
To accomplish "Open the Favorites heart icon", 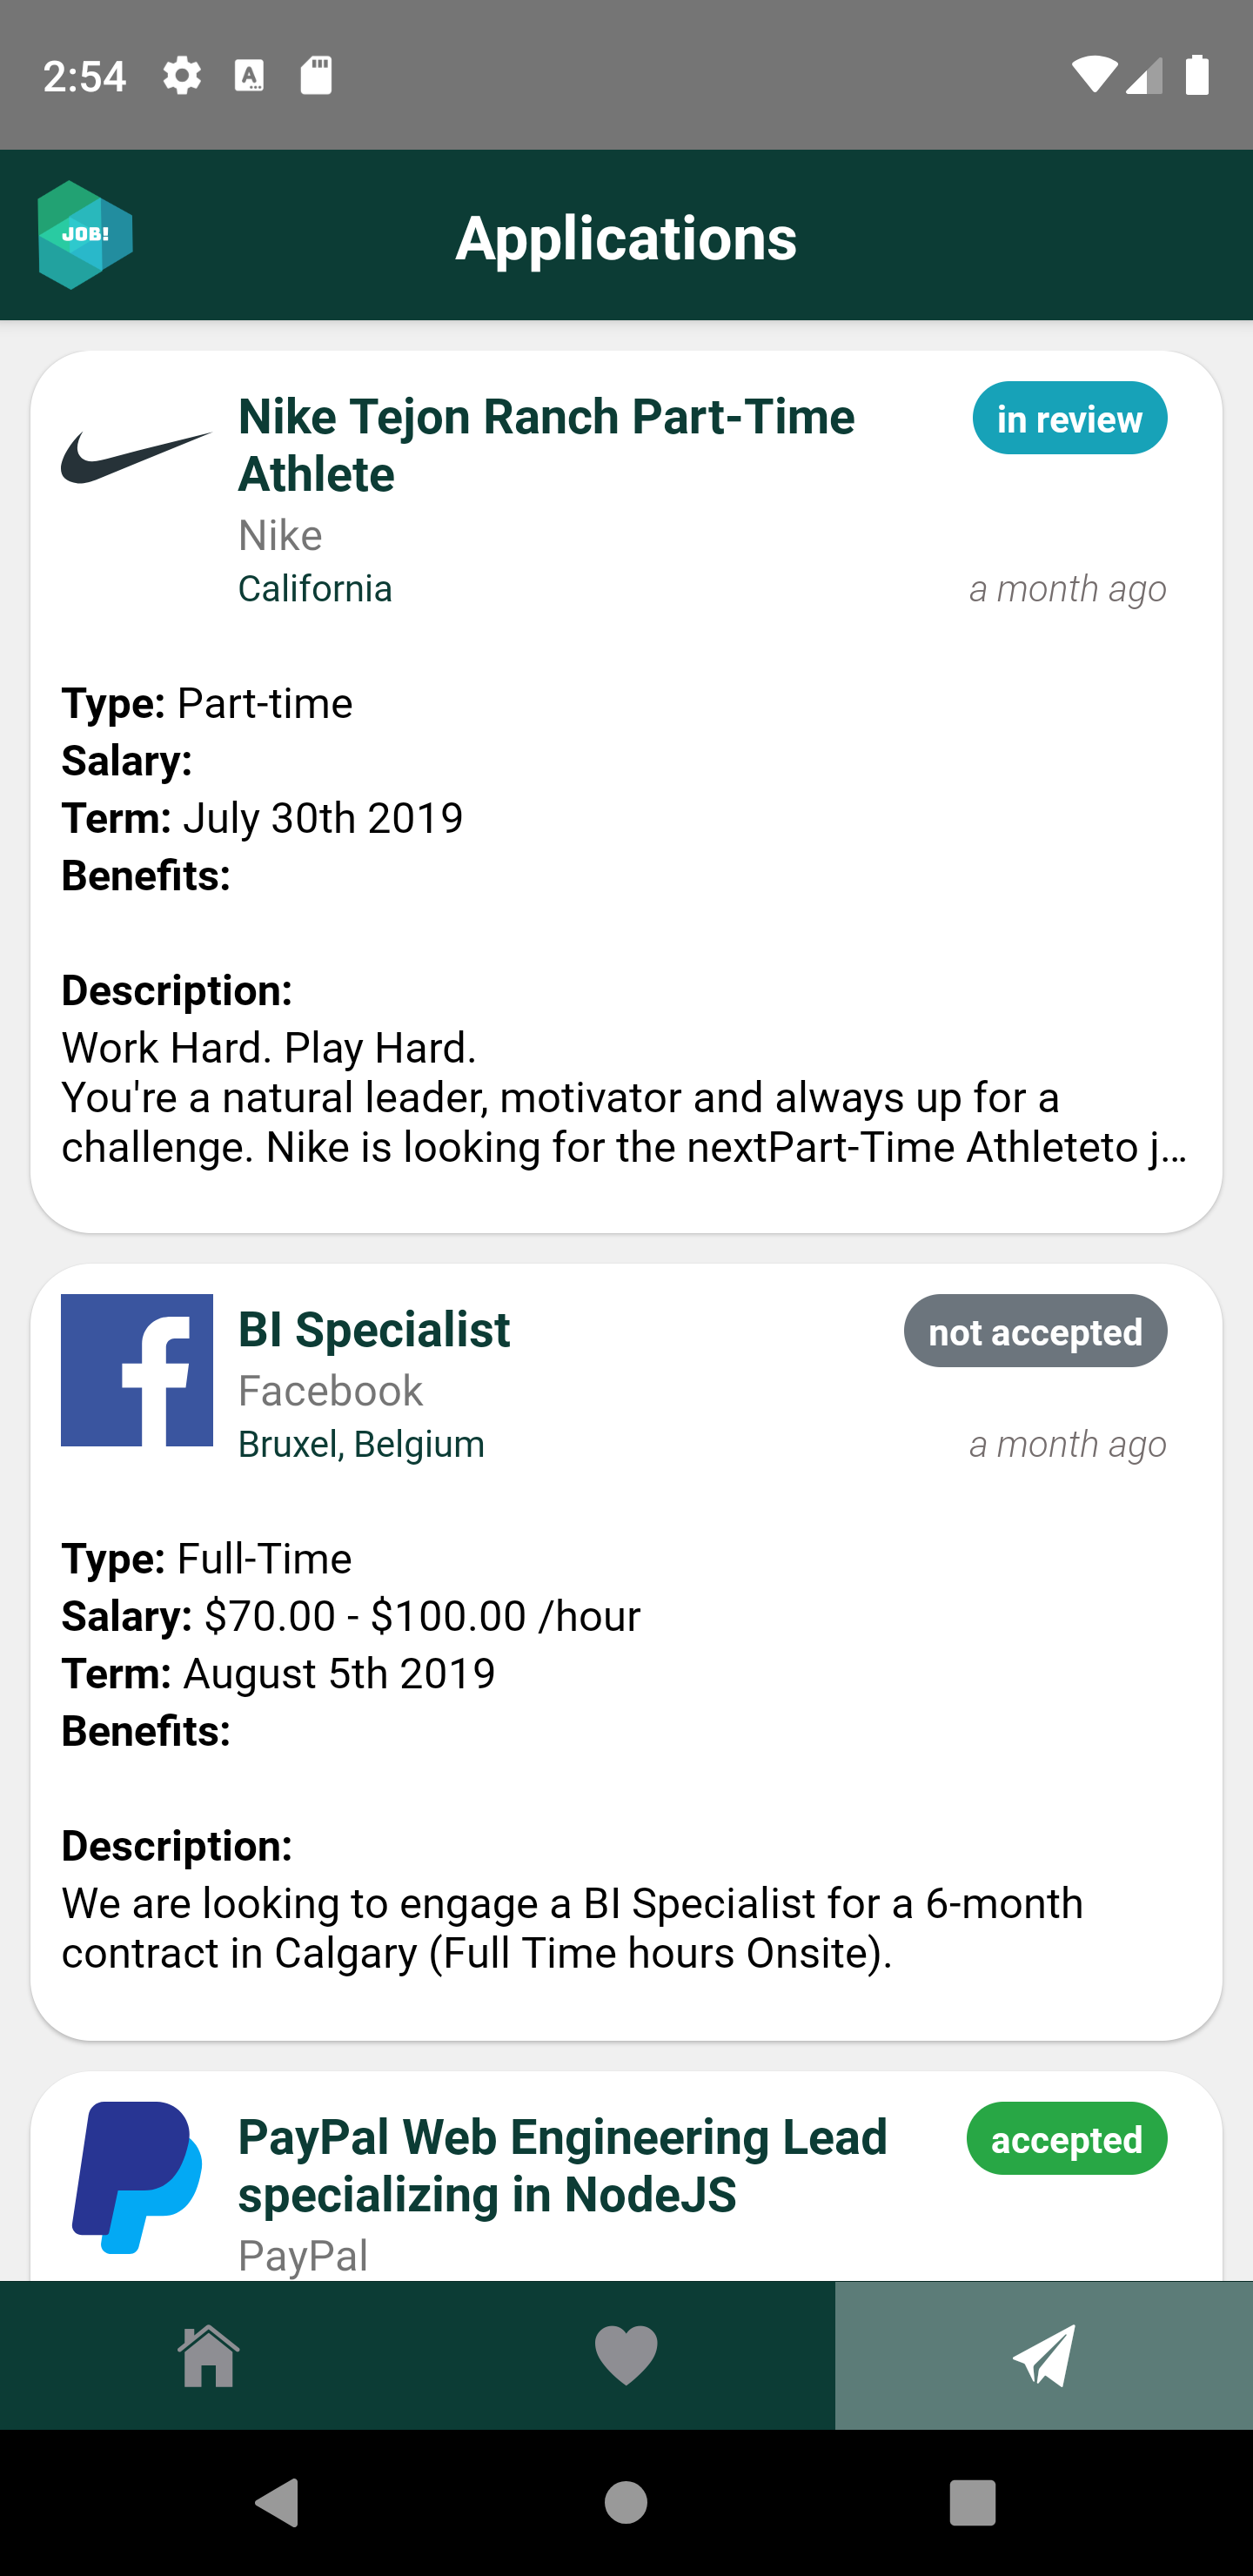I will point(626,2355).
